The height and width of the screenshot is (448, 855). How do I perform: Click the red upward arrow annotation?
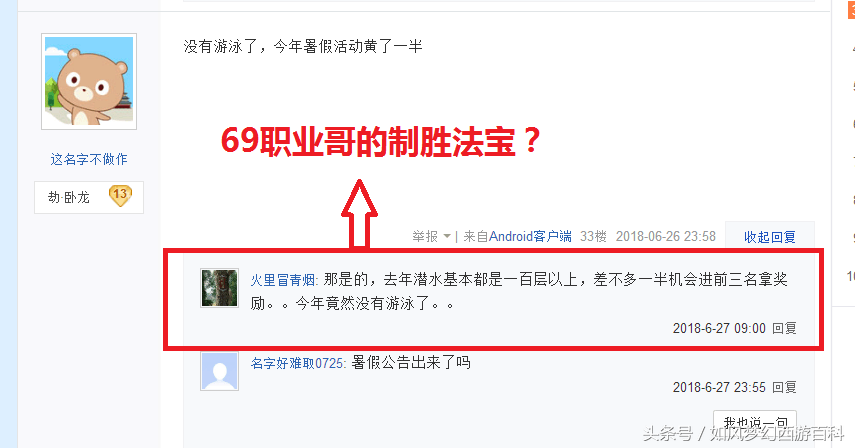(359, 214)
